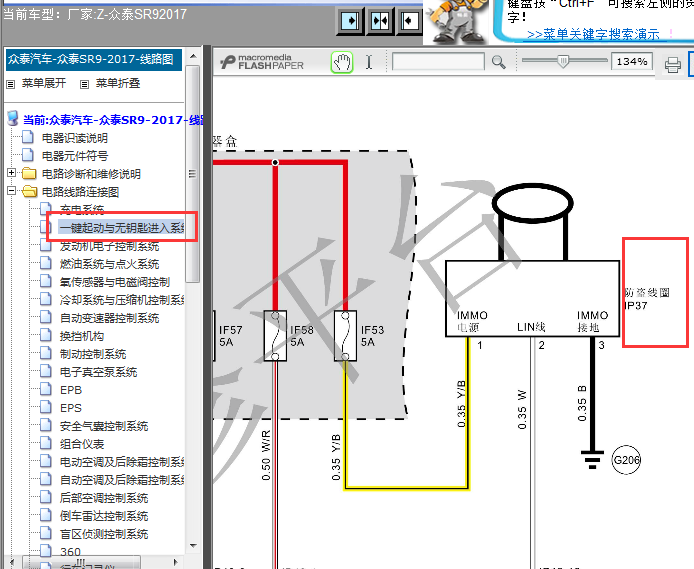
Task: Open 换挡机构 diagram
Action: [82, 336]
